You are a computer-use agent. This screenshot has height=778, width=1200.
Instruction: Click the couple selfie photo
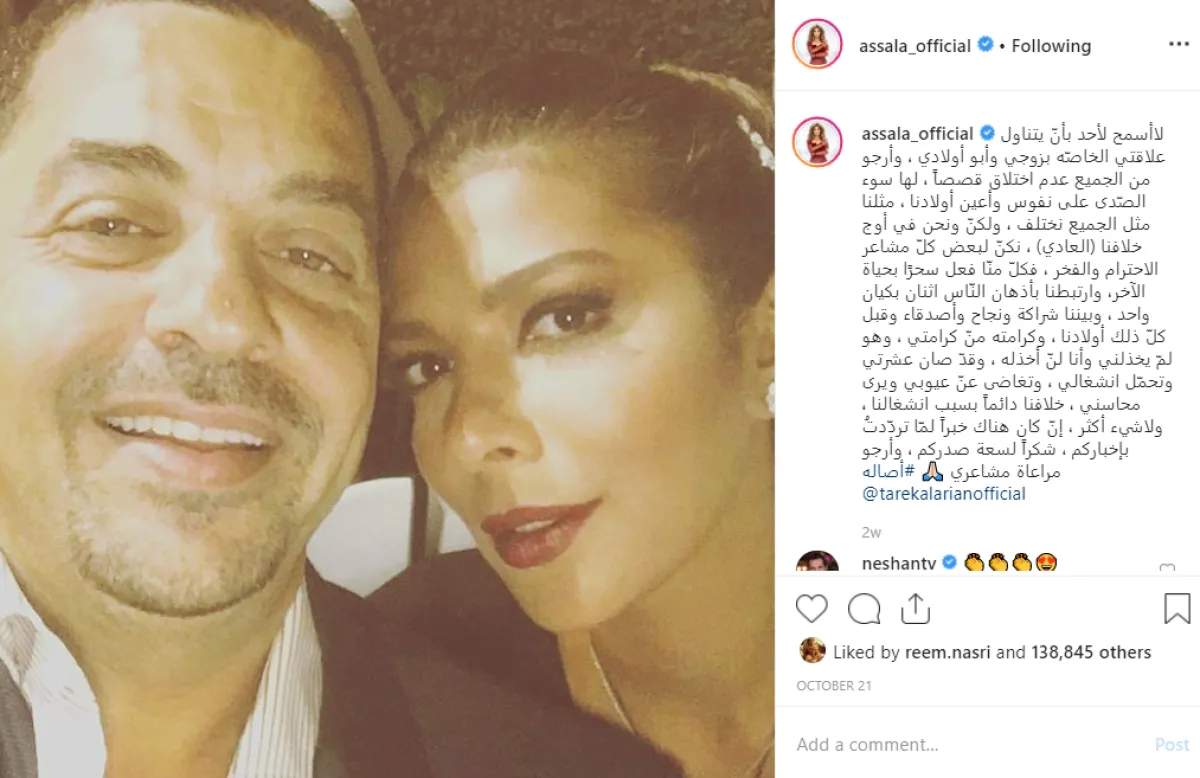387,389
